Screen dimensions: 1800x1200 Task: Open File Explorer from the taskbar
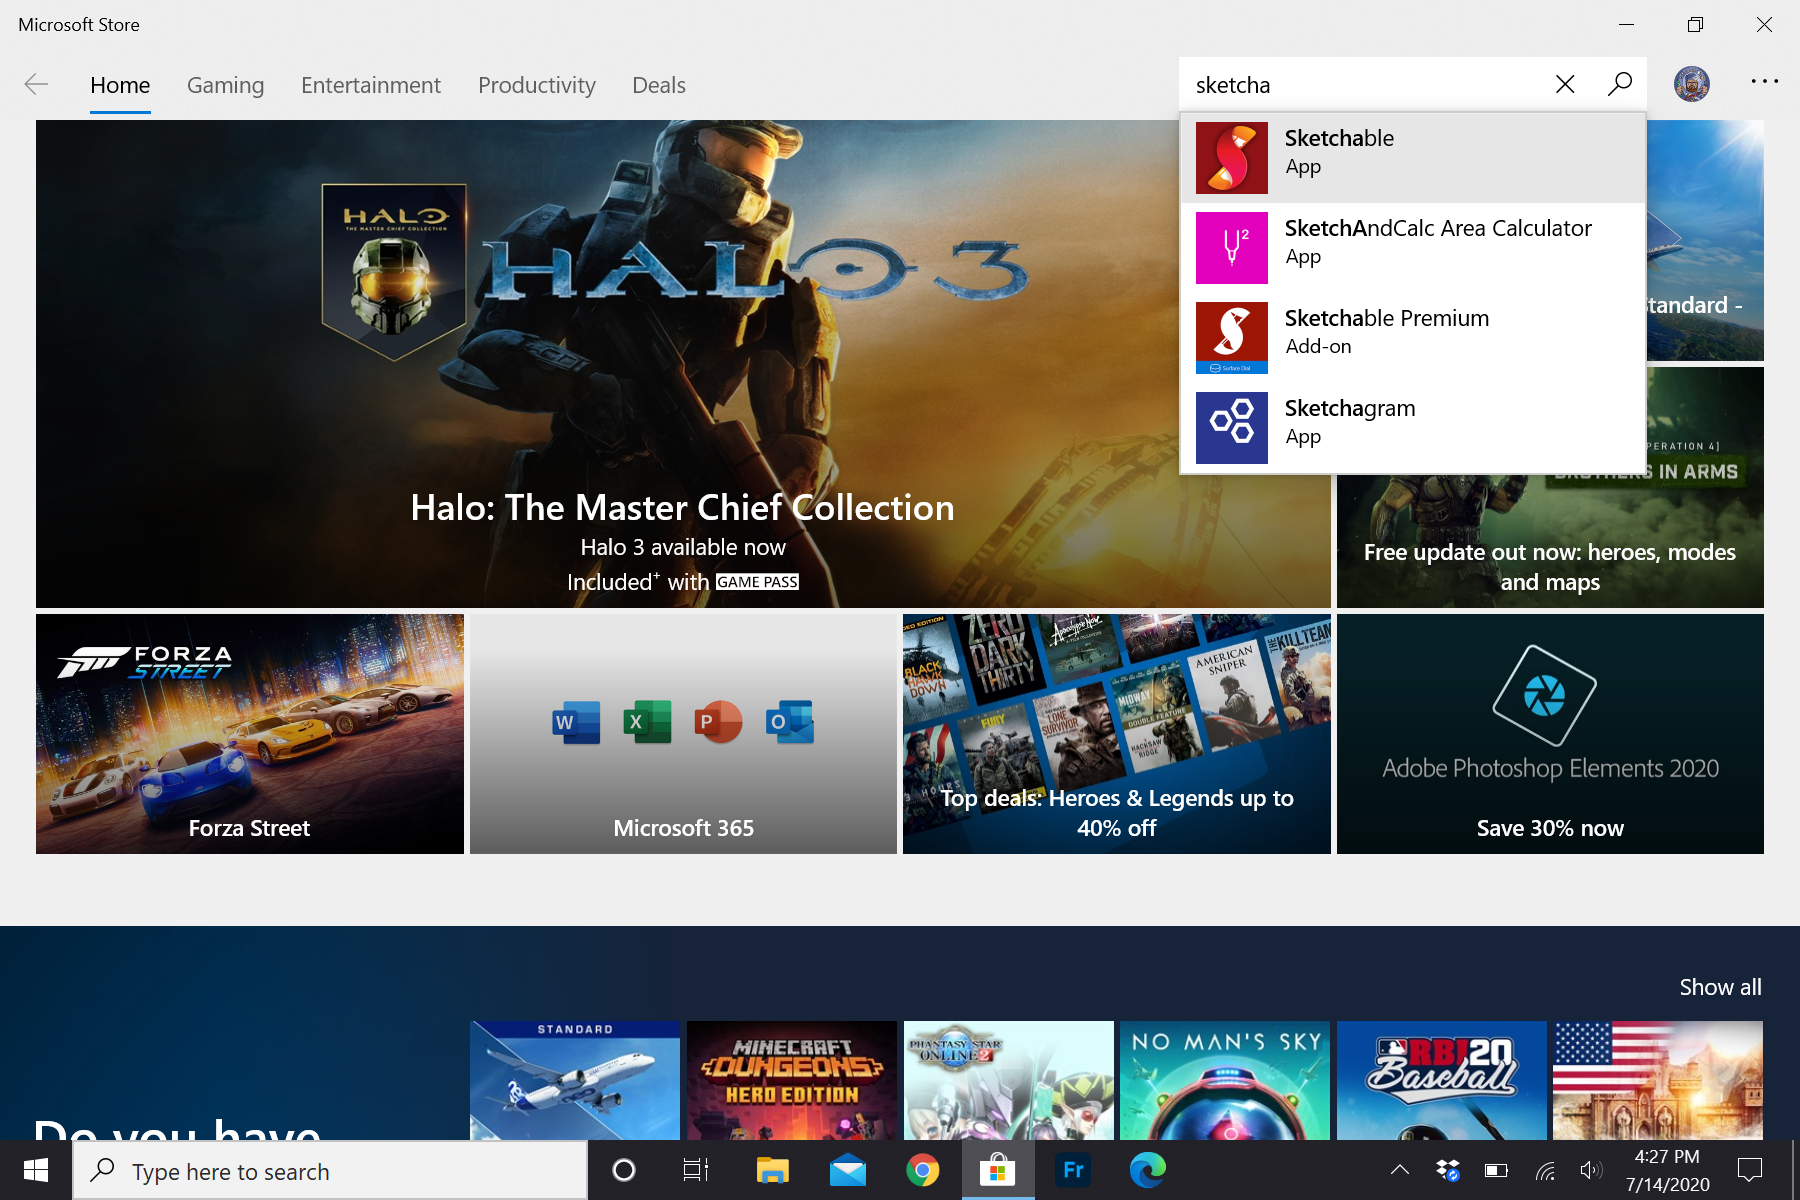(x=773, y=1170)
